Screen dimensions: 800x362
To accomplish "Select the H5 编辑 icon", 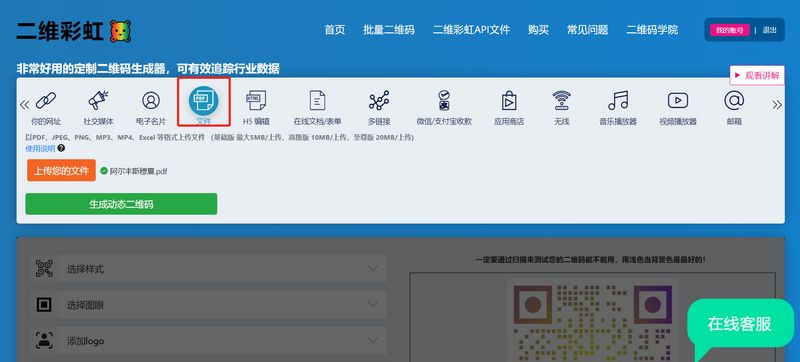I will coord(256,100).
